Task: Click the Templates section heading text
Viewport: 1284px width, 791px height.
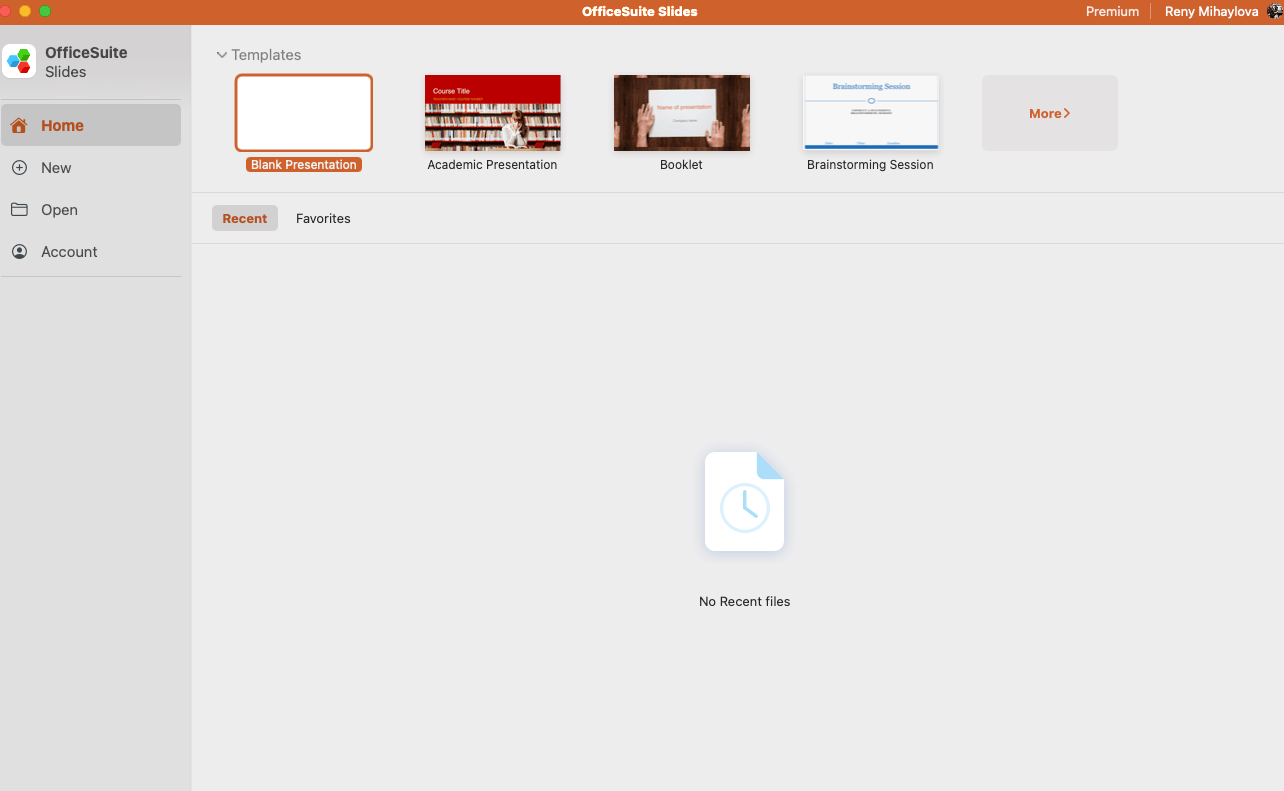Action: (266, 55)
